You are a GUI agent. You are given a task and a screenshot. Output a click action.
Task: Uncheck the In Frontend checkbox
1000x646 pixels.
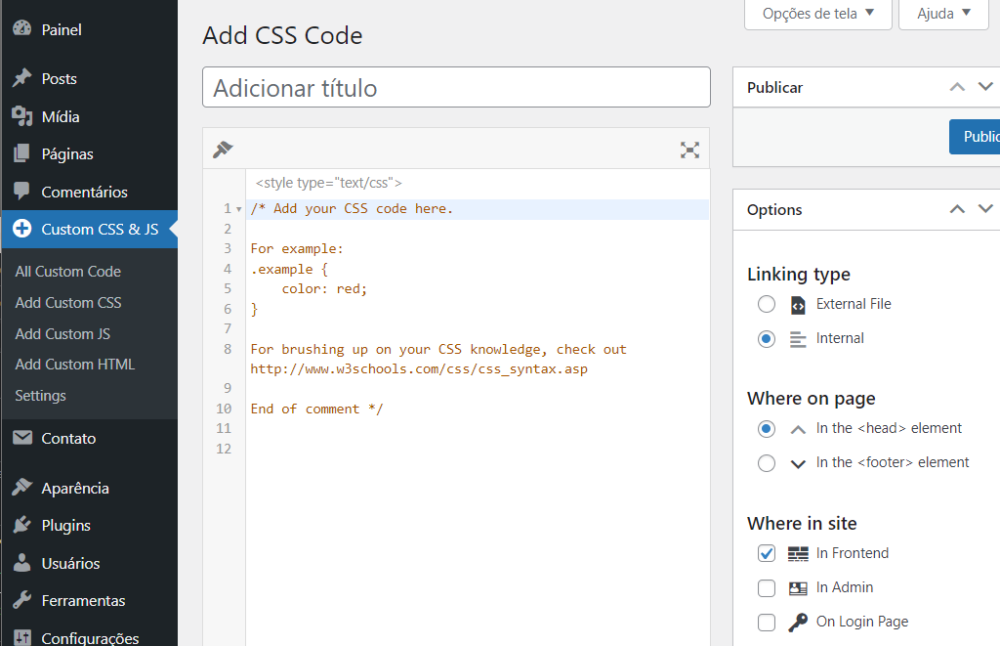coord(766,553)
